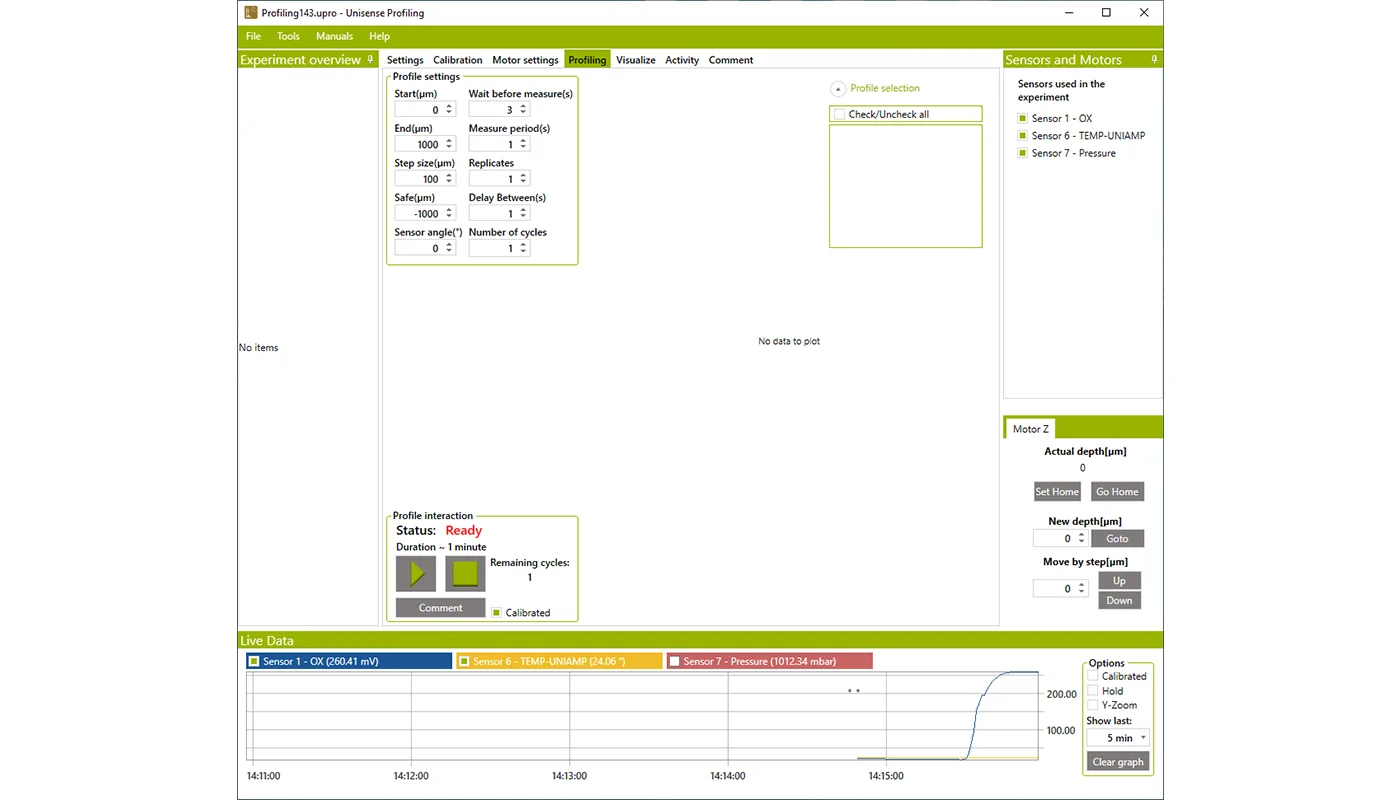Switch to the Motor settings tab
1400x800 pixels.
pos(525,60)
